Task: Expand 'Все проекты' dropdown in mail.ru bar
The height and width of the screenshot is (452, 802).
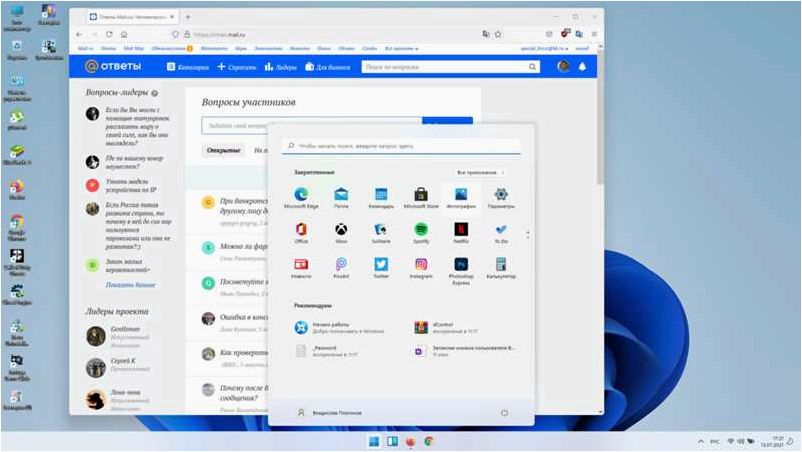Action: coord(402,49)
